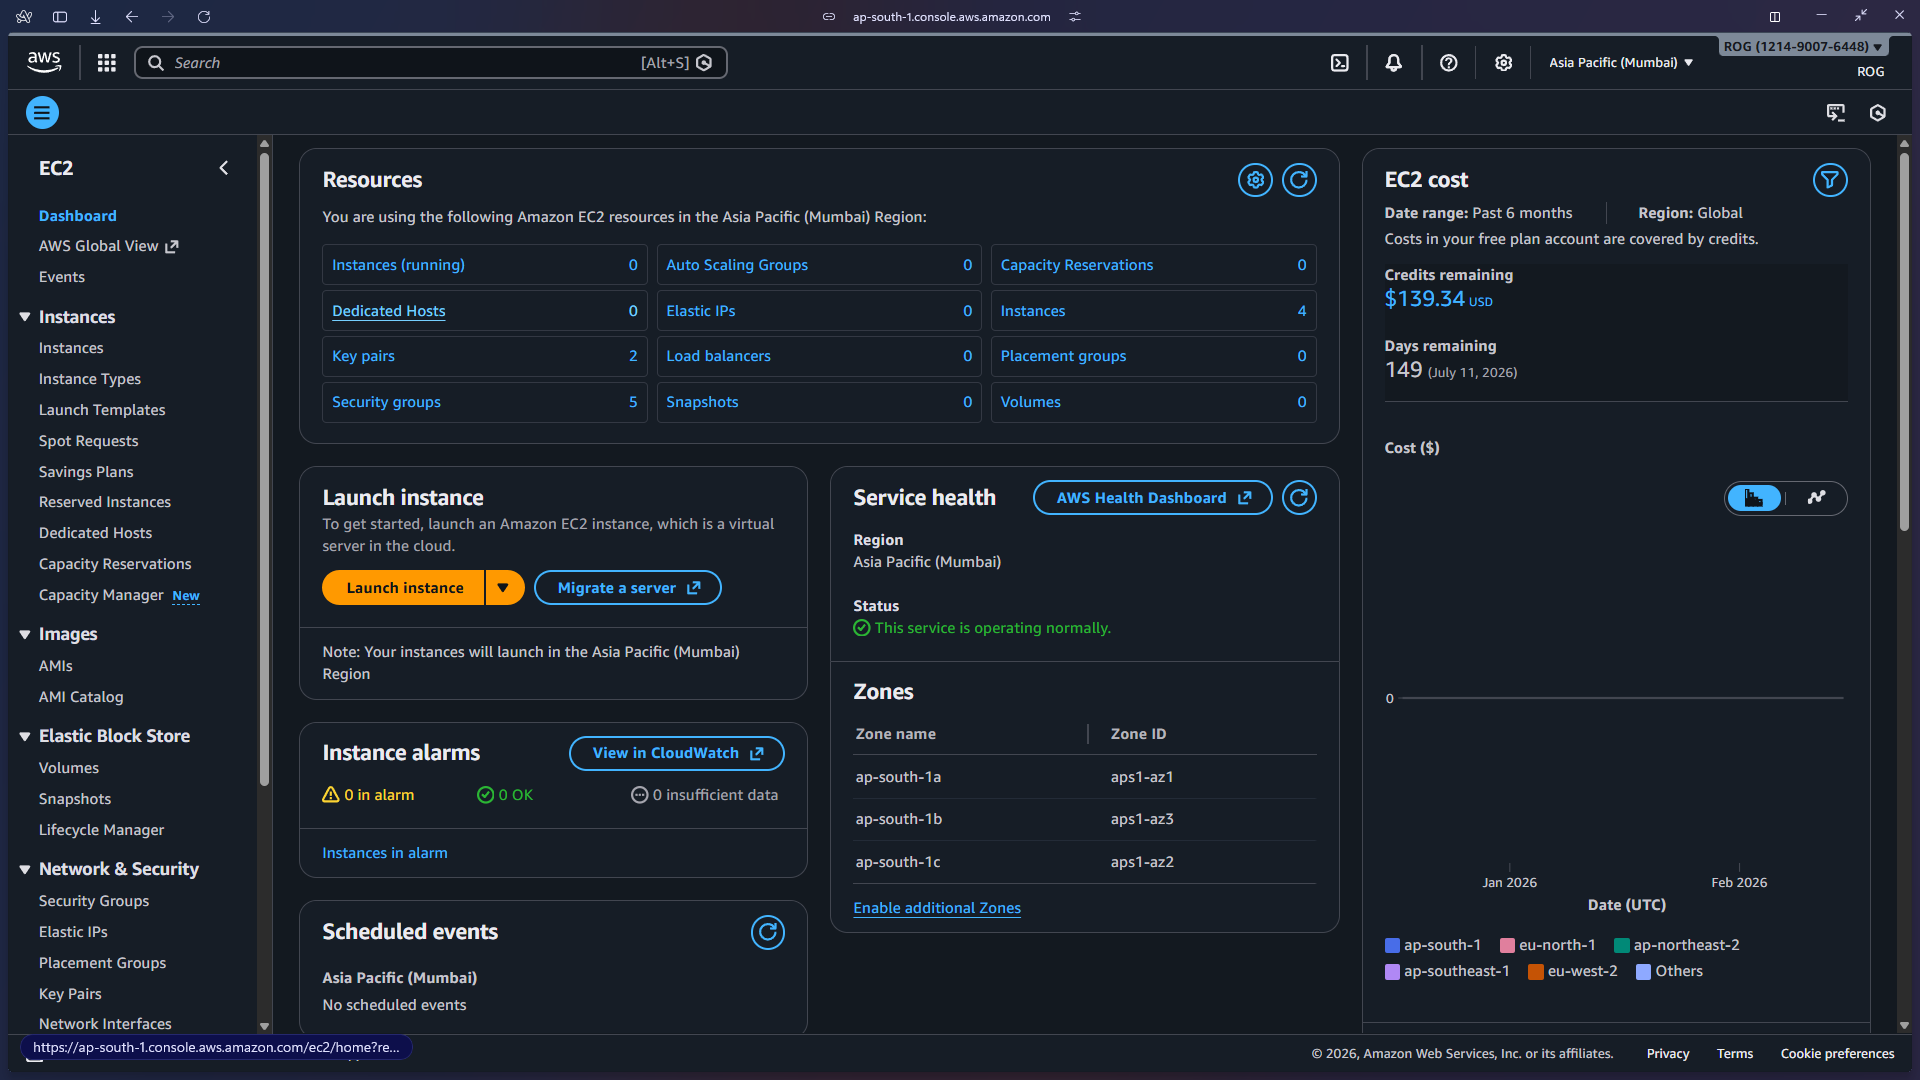Select Instance Types in the sidebar
Screen dimensions: 1920x1080
[89, 378]
